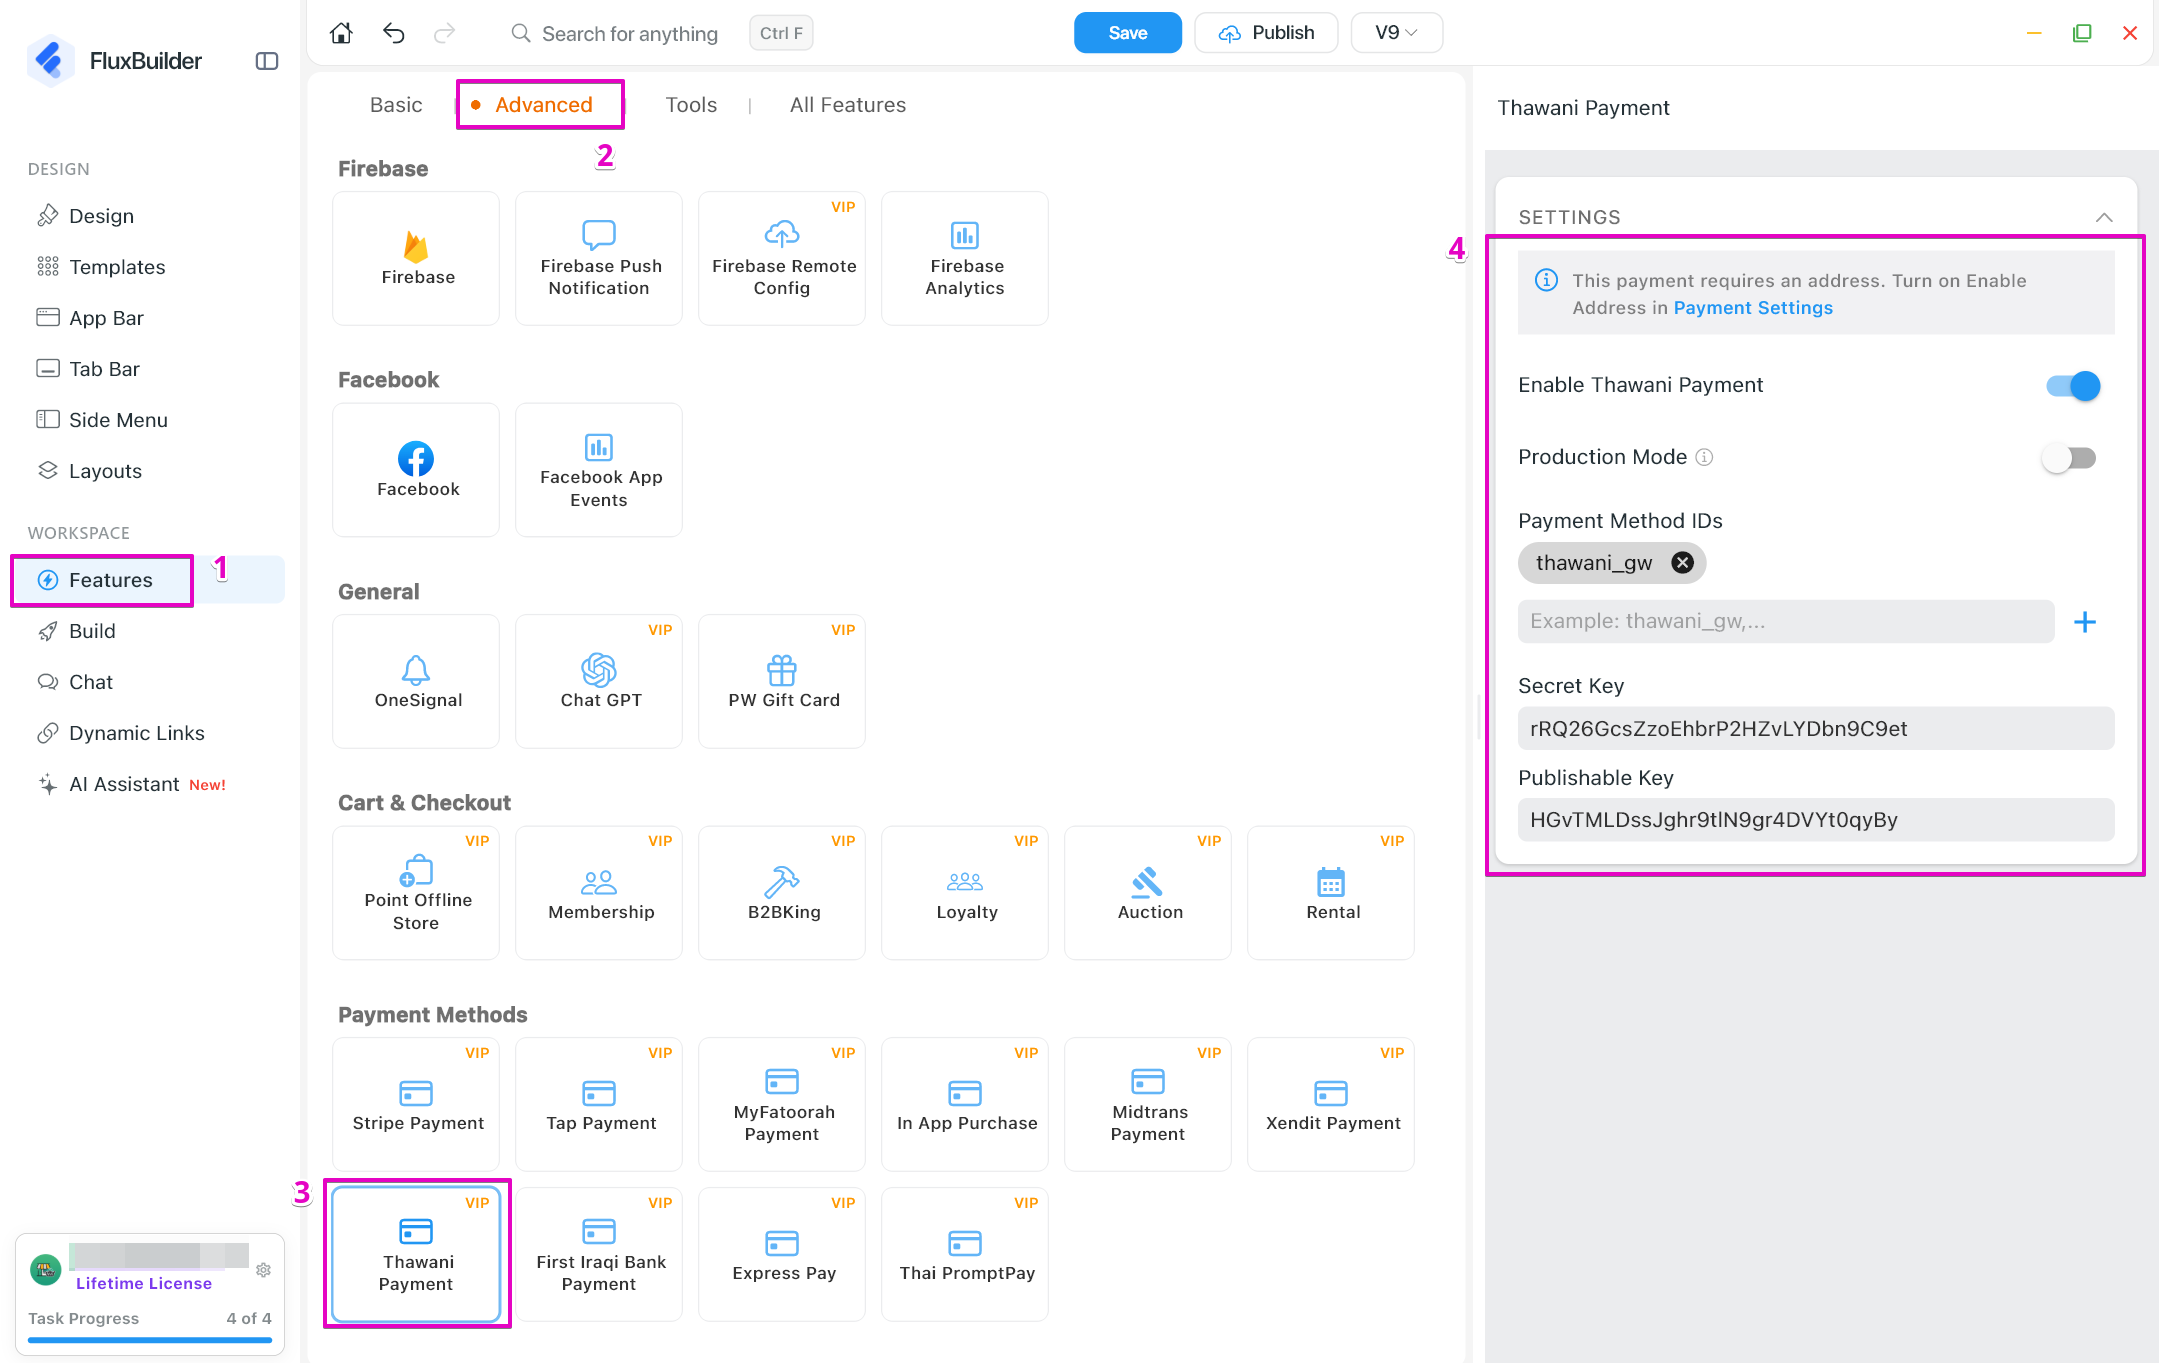This screenshot has height=1363, width=2159.
Task: Select Thawani Payment card
Action: 416,1254
